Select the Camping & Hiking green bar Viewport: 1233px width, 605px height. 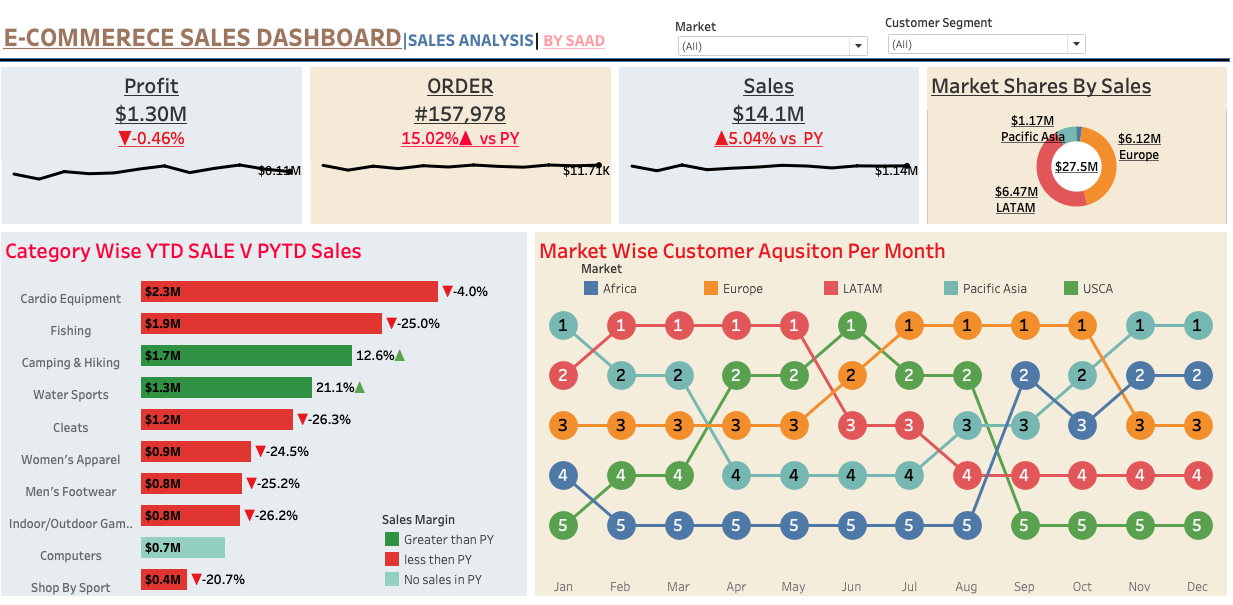click(x=246, y=355)
